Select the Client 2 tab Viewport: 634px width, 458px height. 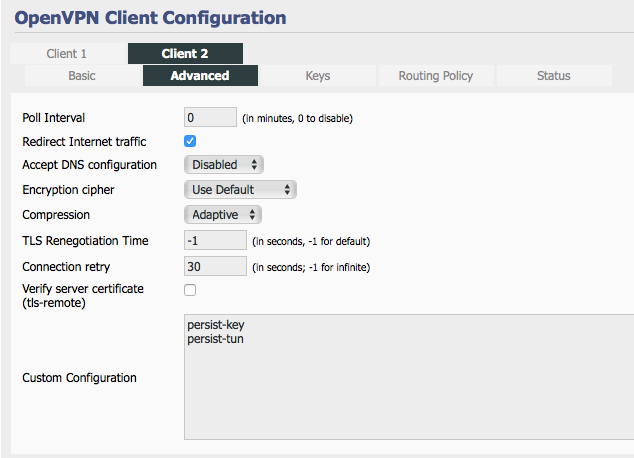pos(185,53)
